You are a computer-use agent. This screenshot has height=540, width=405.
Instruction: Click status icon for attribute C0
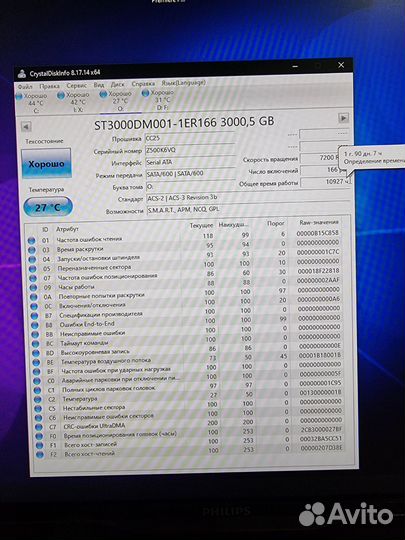37,381
